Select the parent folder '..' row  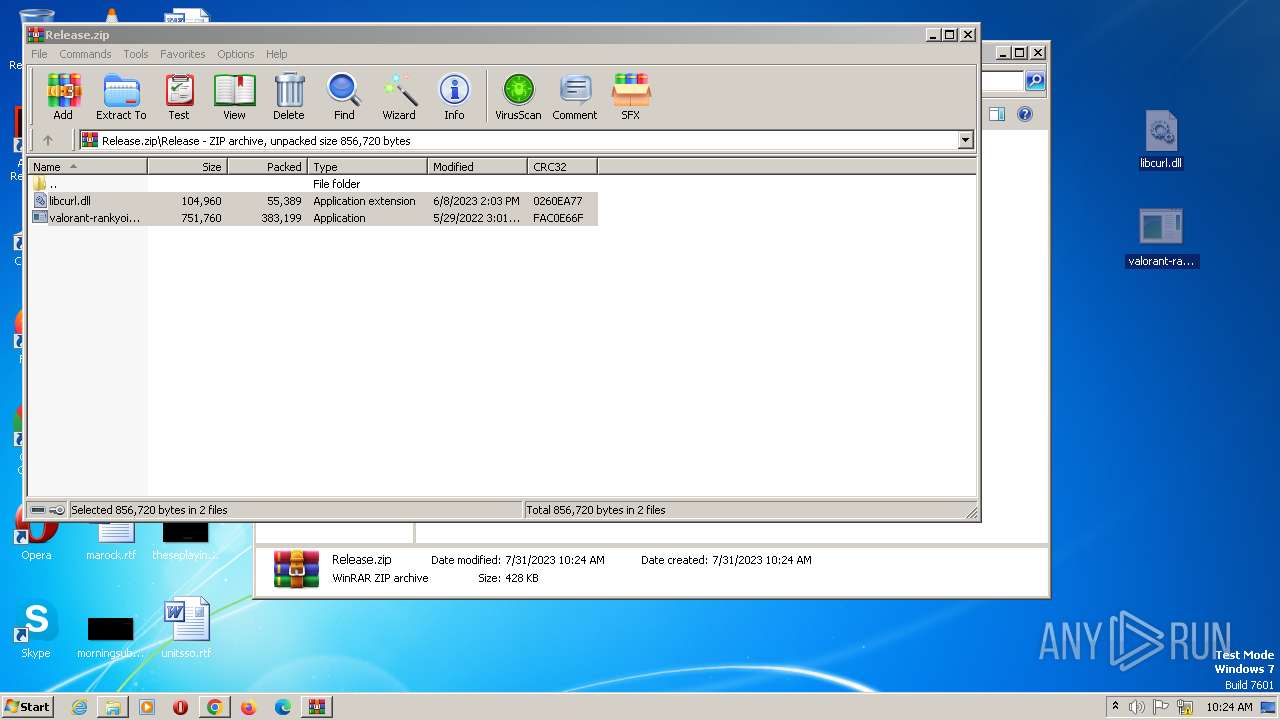coord(314,184)
